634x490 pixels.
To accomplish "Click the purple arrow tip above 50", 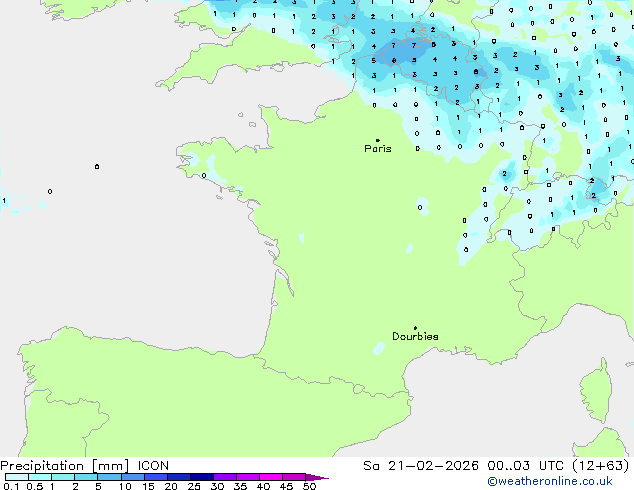I will tap(317, 477).
